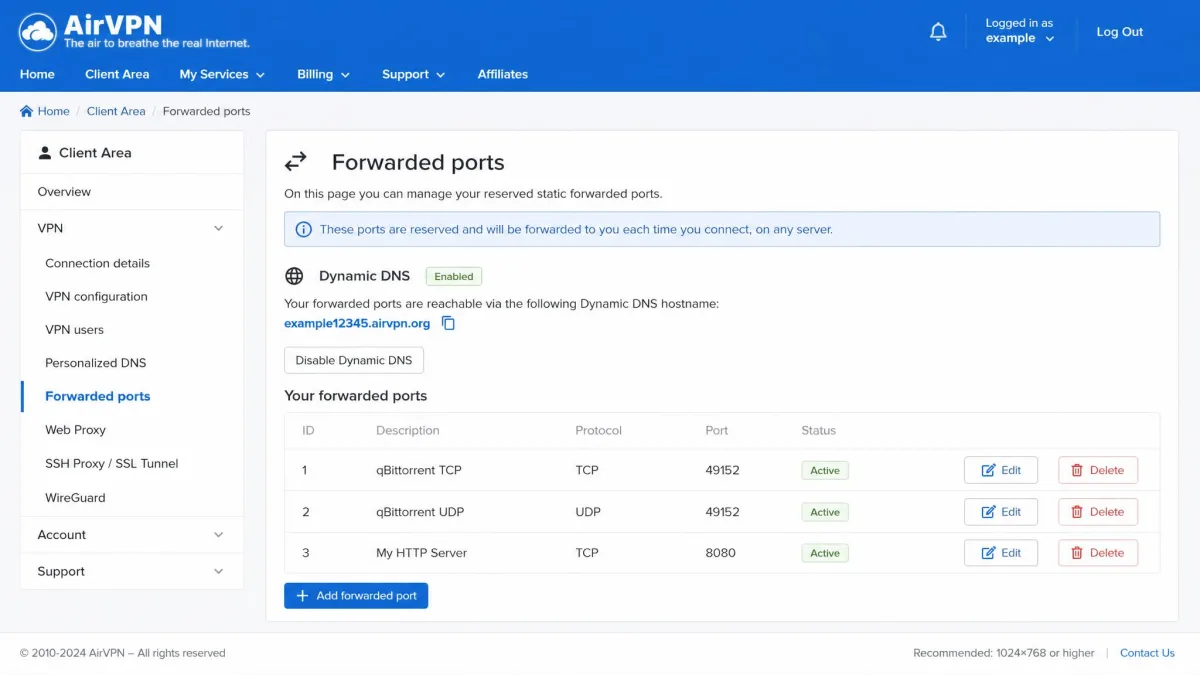Delete the qBittorrent TCP port
The height and width of the screenshot is (675, 1200).
pos(1098,470)
